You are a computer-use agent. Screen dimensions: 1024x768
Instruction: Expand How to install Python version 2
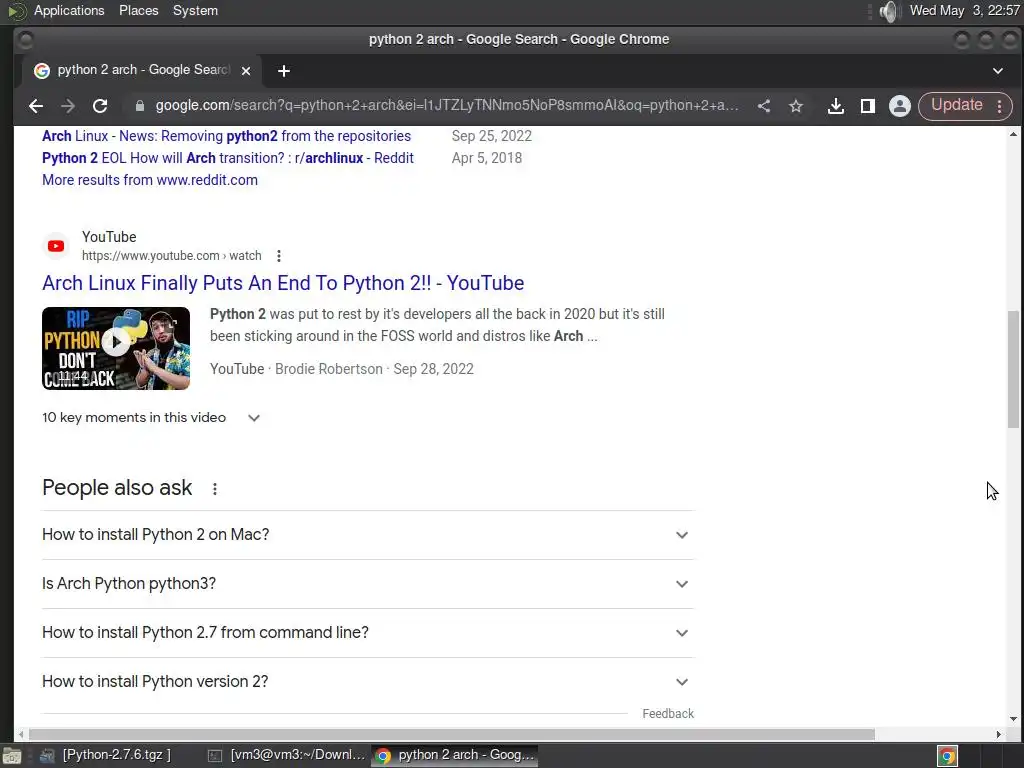click(x=368, y=682)
